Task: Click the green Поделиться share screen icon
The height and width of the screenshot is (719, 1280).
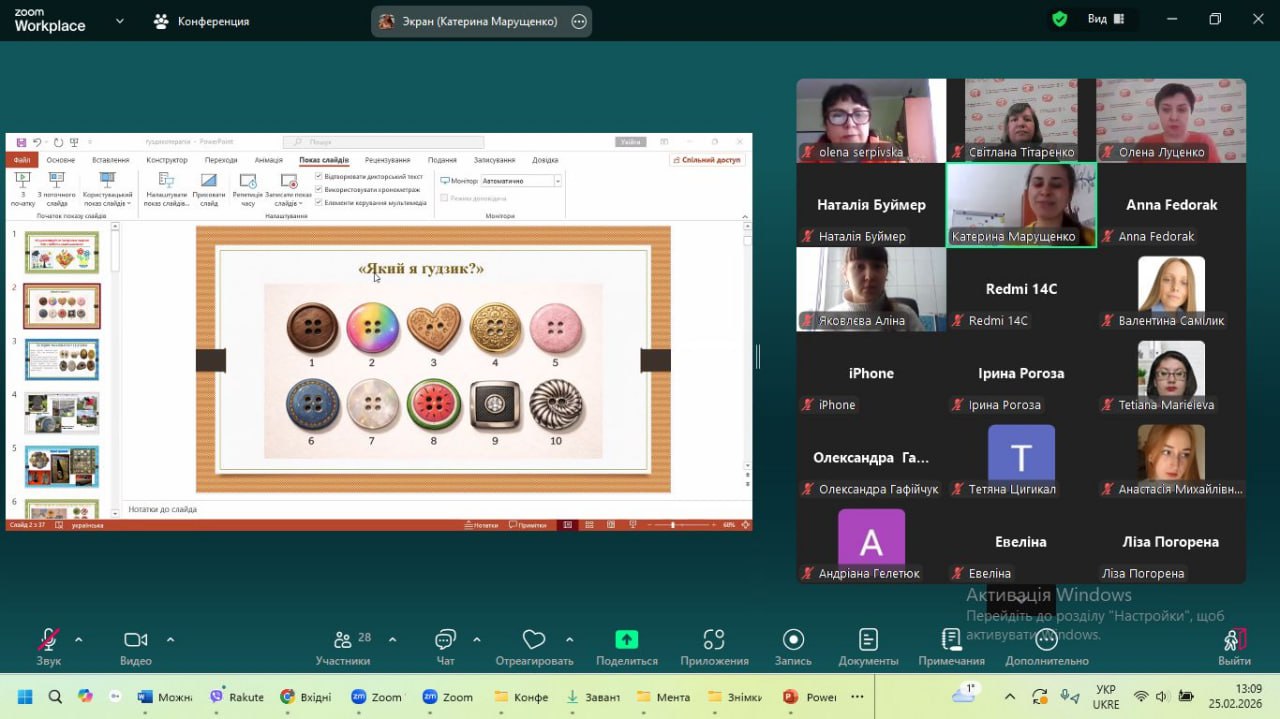Action: pos(626,640)
